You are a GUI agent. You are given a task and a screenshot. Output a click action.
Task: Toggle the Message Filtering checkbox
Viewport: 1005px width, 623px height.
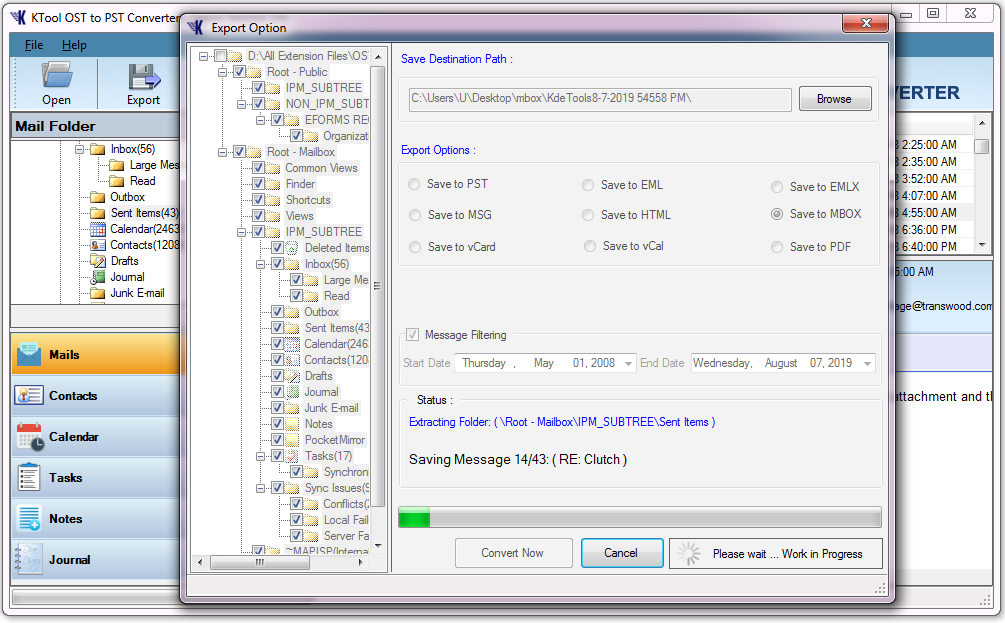tap(412, 335)
